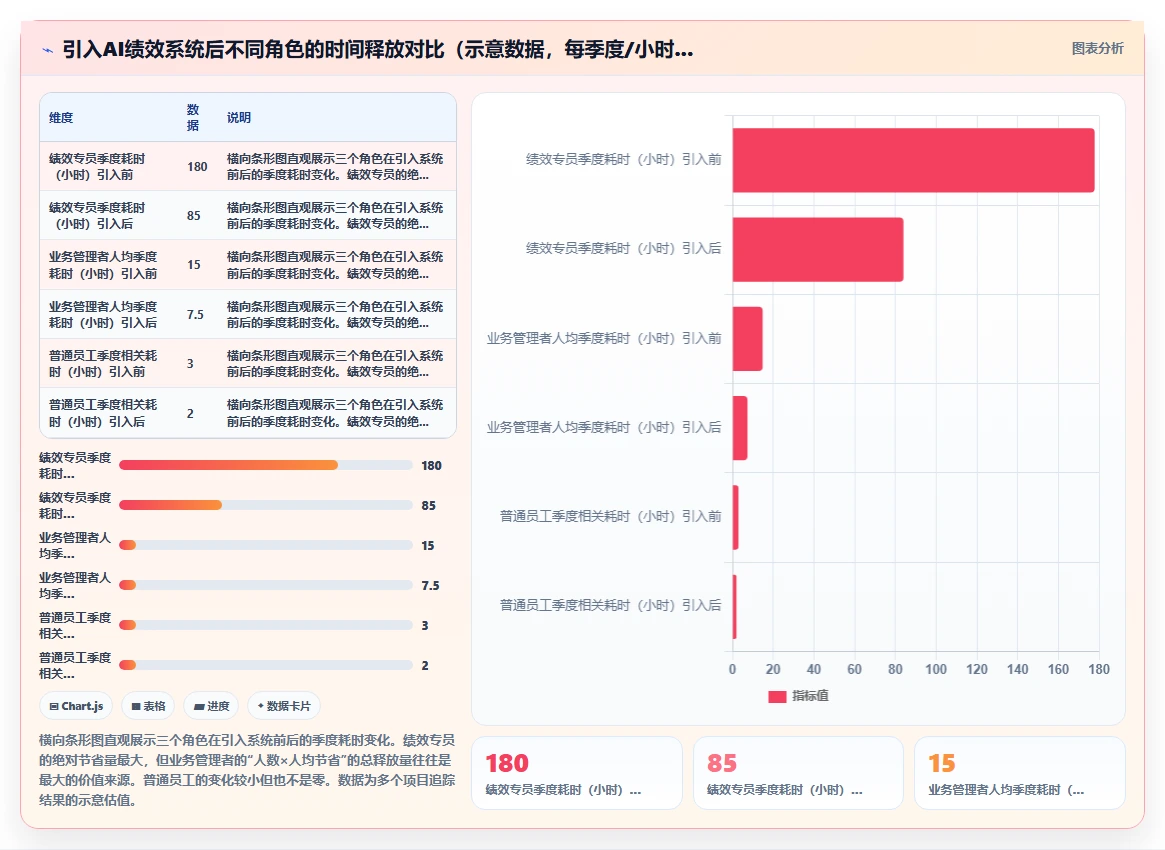1165x850 pixels.
Task: Select table row 绩效专员季度耗时 引入前
Action: point(247,166)
